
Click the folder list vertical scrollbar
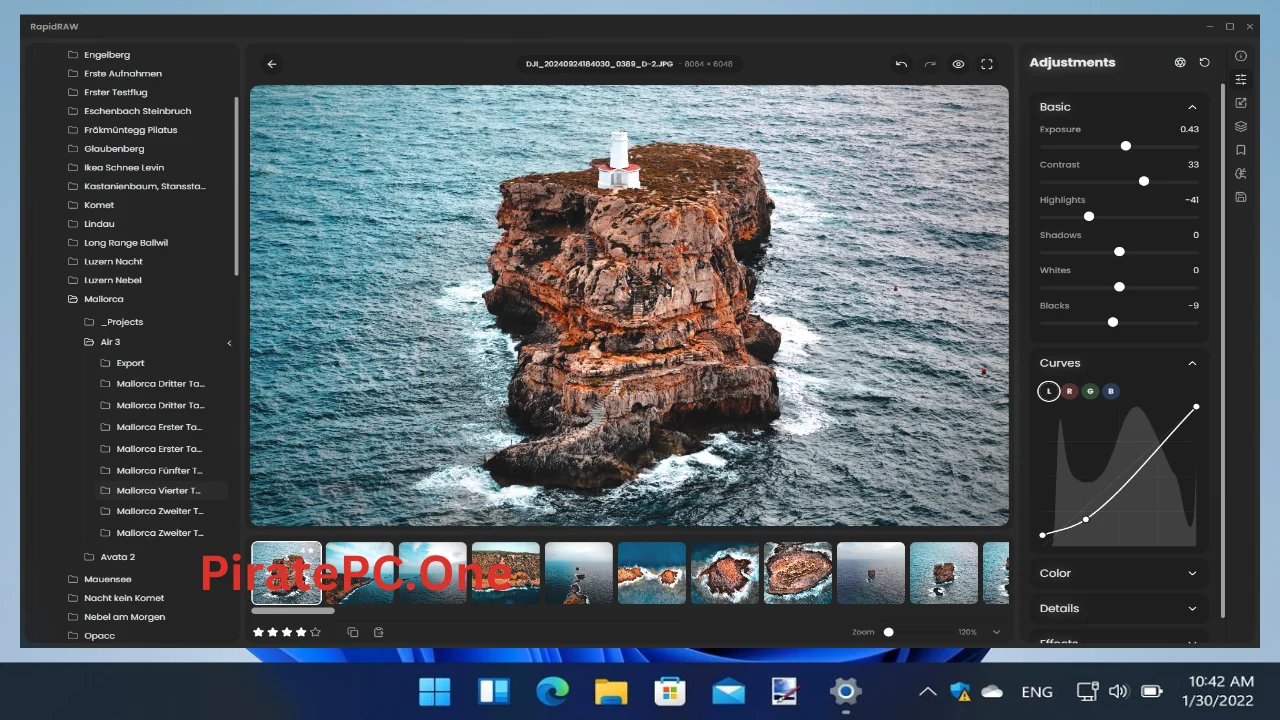point(237,185)
